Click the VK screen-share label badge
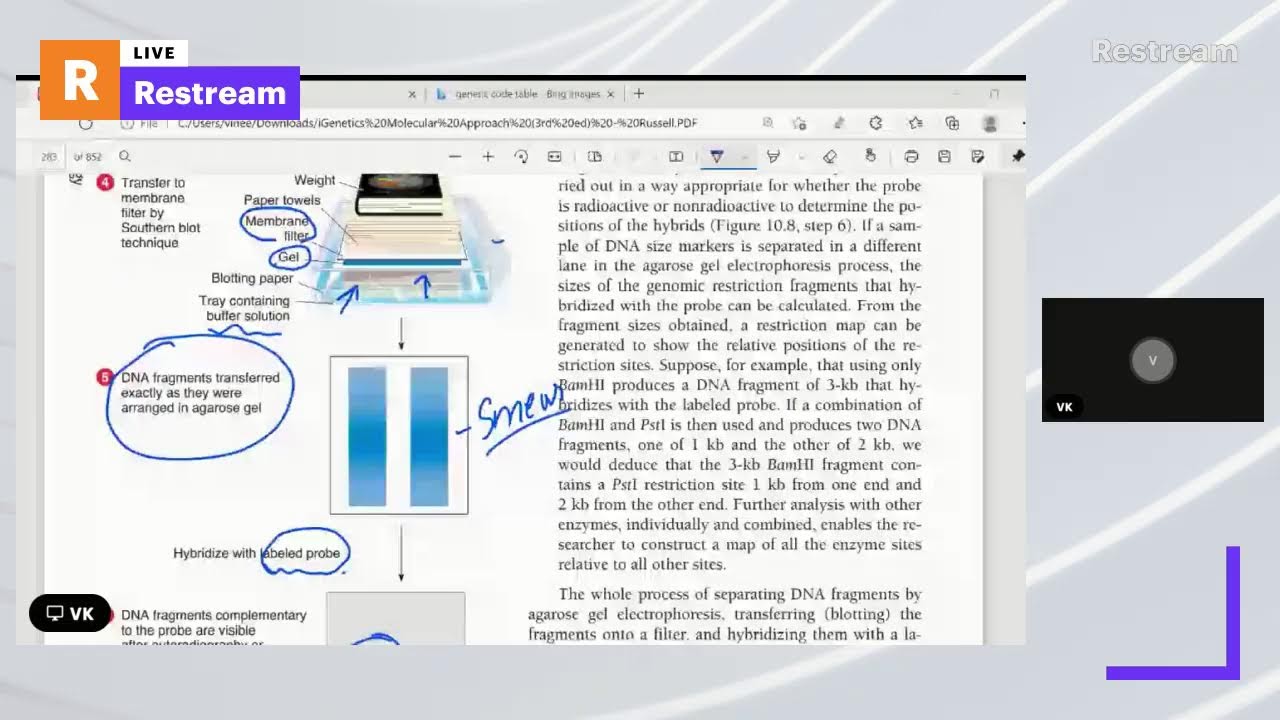The image size is (1280, 720). coord(70,613)
